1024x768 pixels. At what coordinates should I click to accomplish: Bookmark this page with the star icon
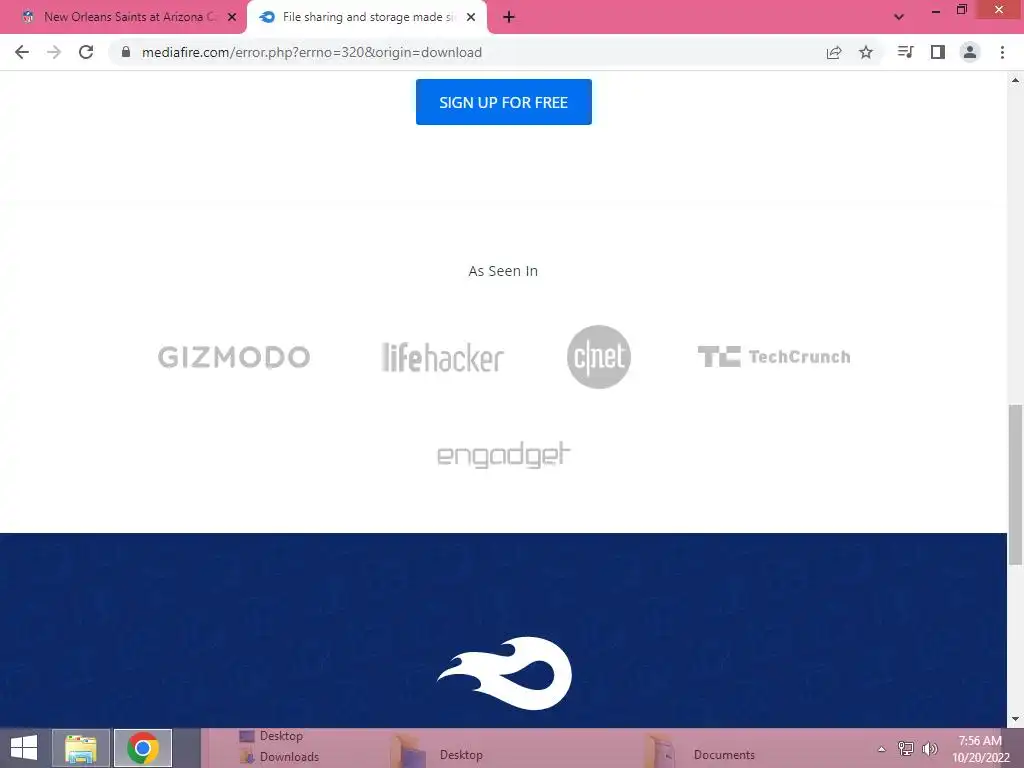(x=866, y=52)
